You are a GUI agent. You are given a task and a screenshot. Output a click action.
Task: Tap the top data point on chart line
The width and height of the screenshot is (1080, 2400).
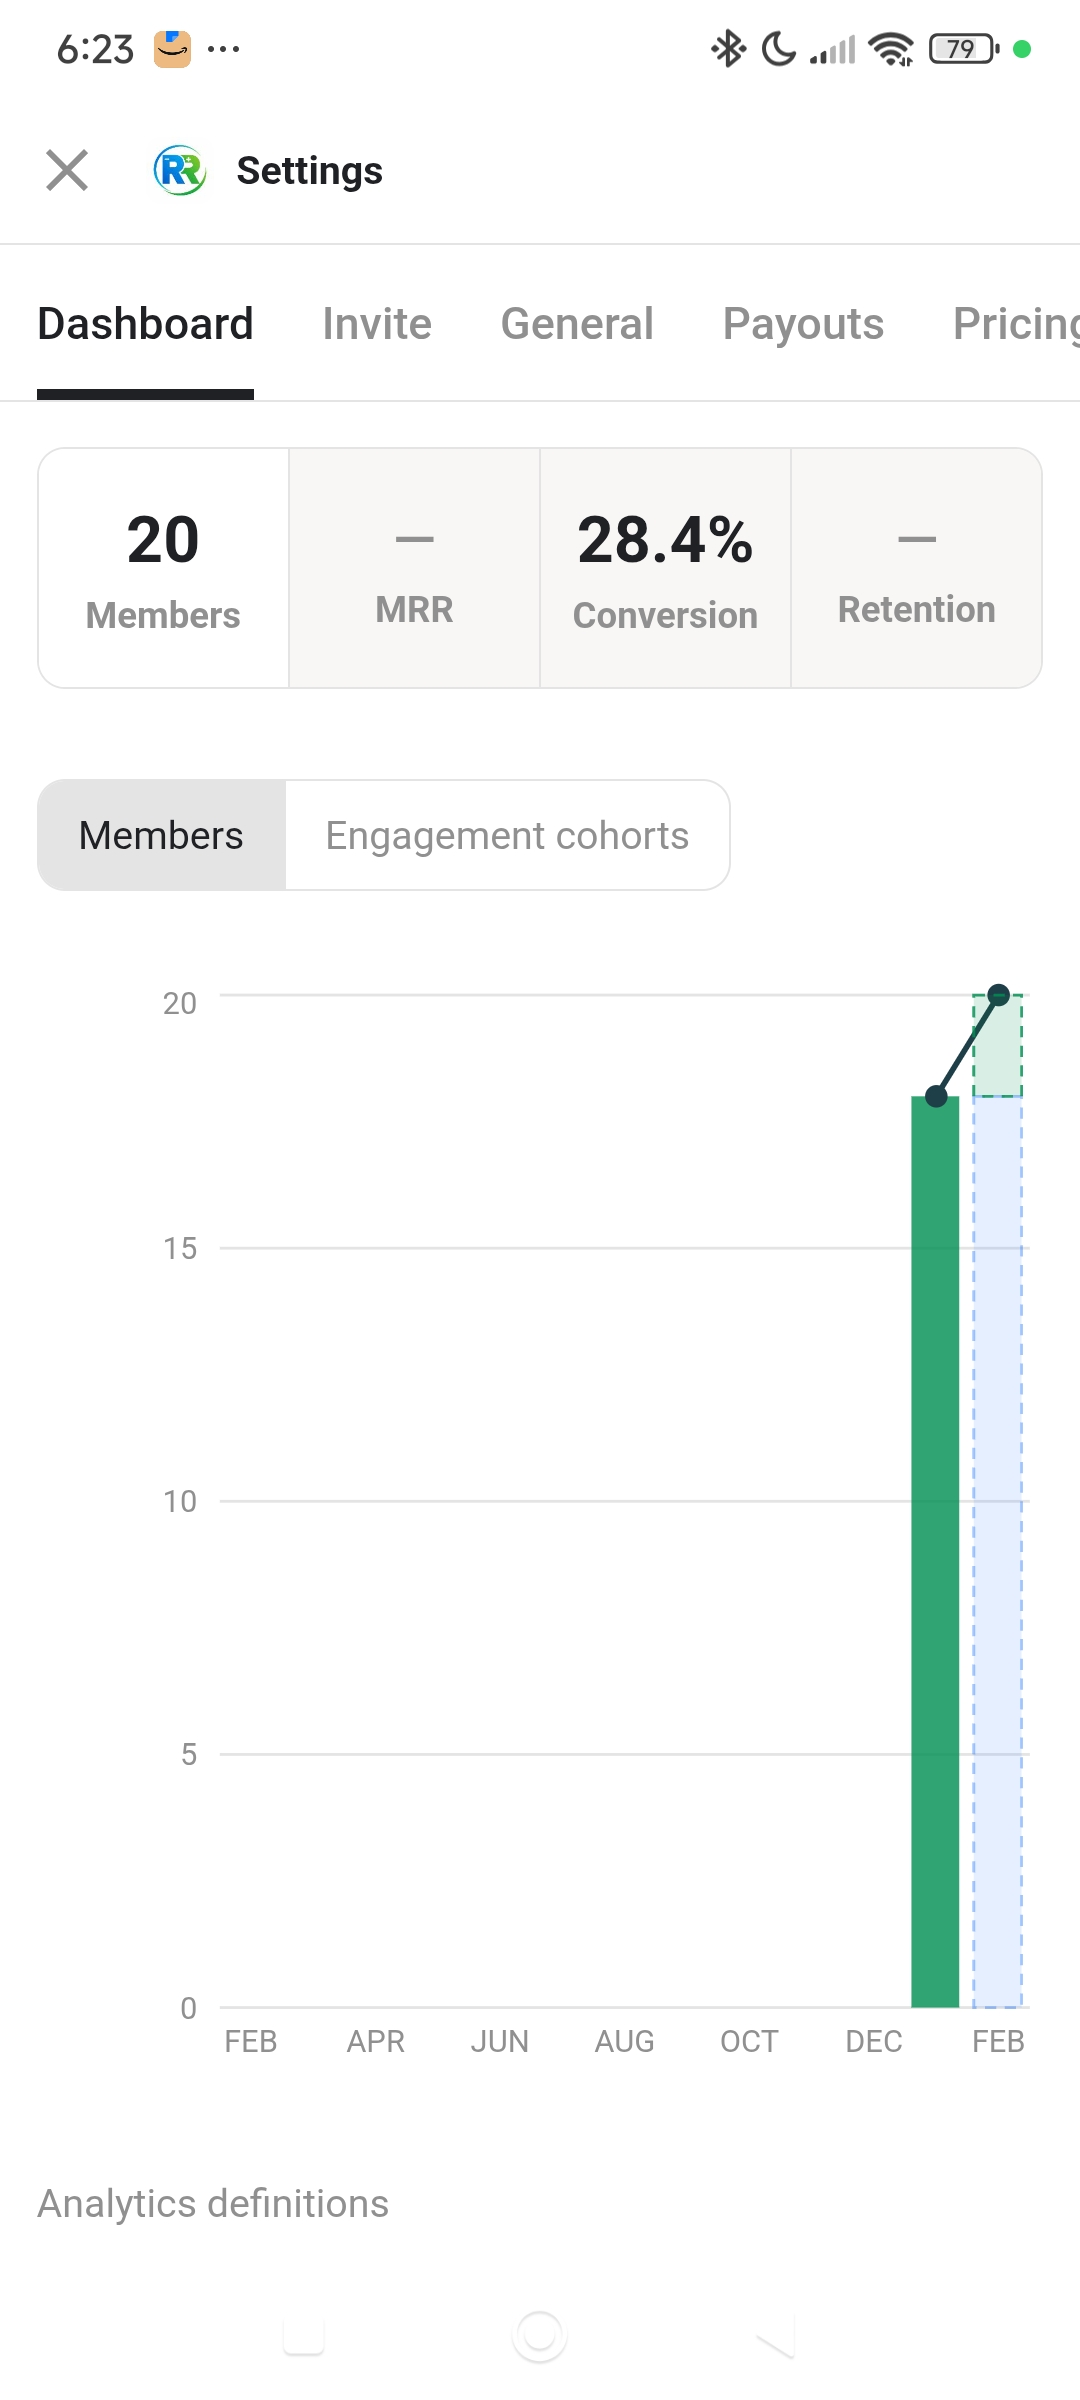(x=998, y=994)
